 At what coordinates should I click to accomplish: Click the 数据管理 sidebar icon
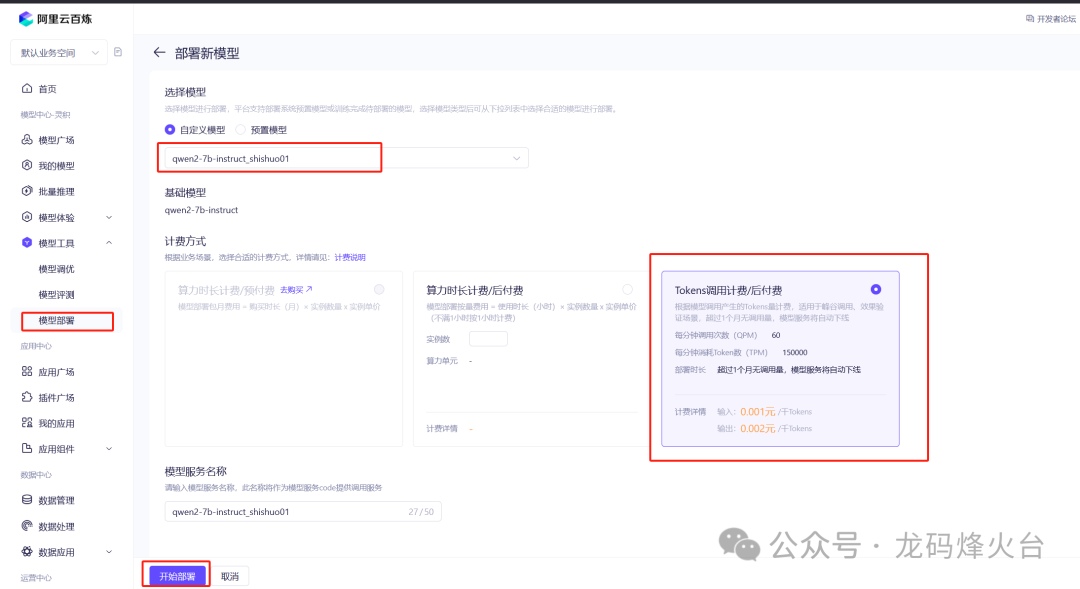(x=27, y=500)
